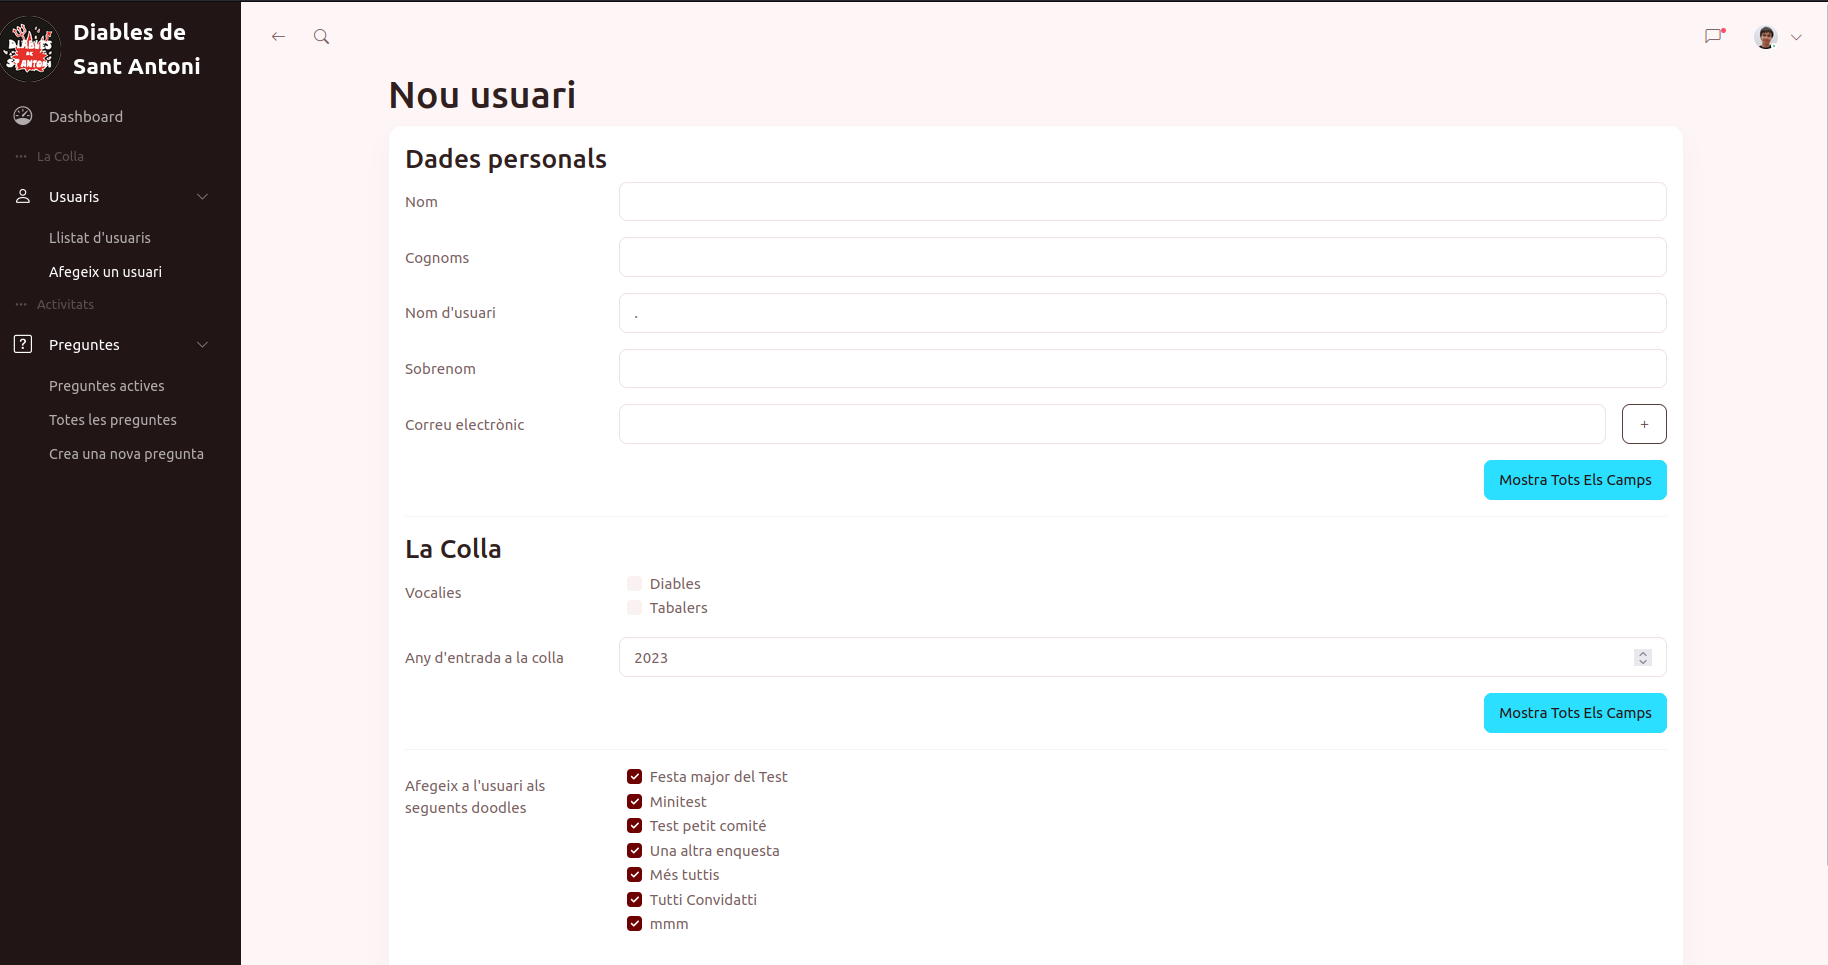Go to Llistat d'usuaris
Image resolution: width=1828 pixels, height=965 pixels.
tap(100, 238)
